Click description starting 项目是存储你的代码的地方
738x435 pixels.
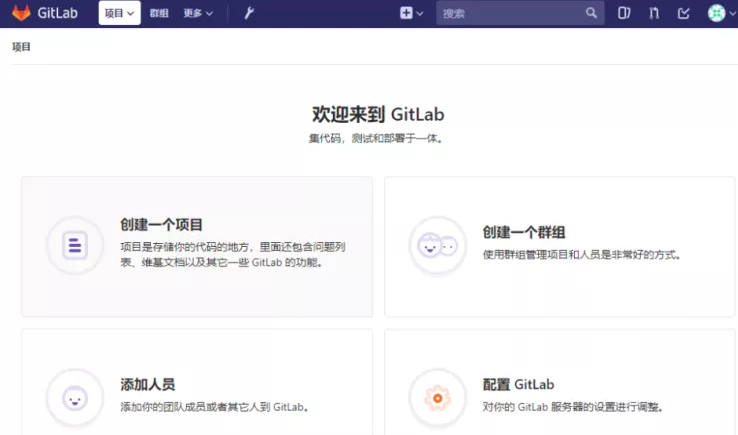(233, 255)
